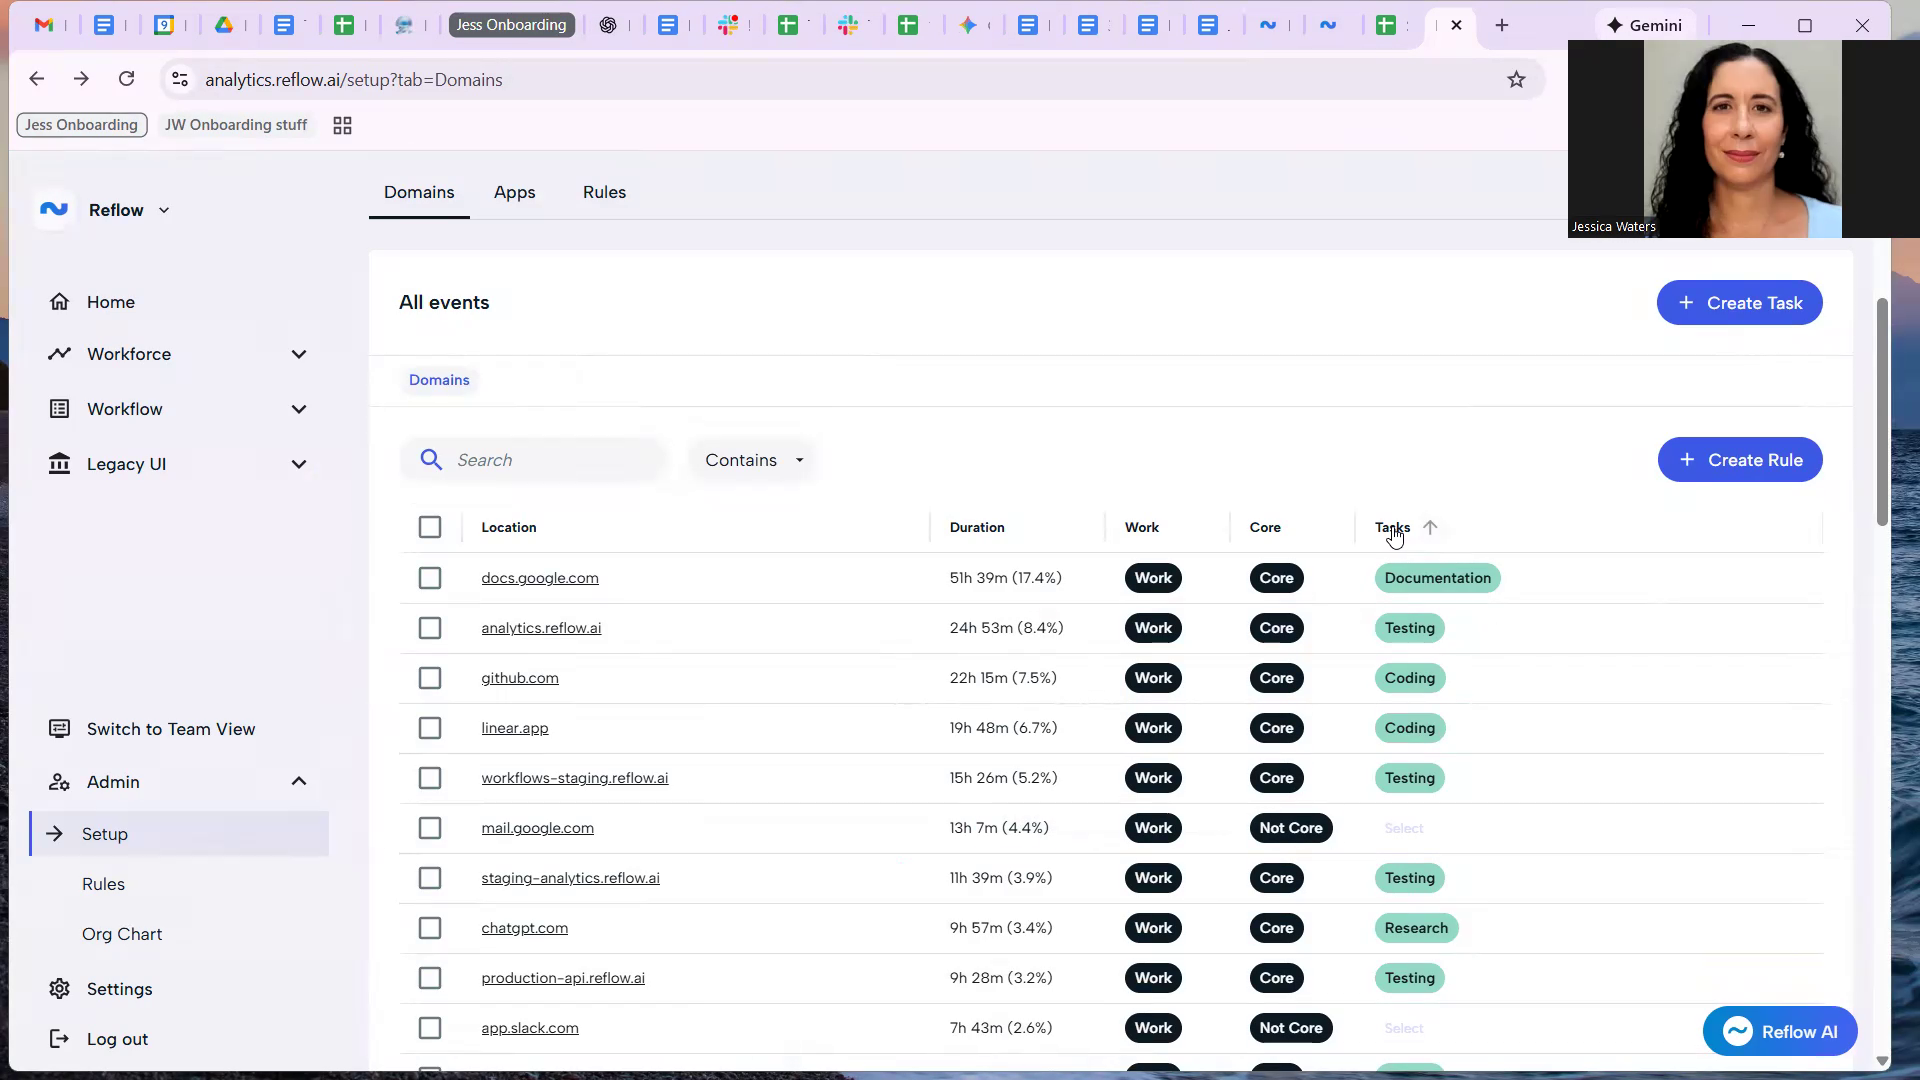Click the Home icon in sidebar
The width and height of the screenshot is (1920, 1080).
click(60, 302)
